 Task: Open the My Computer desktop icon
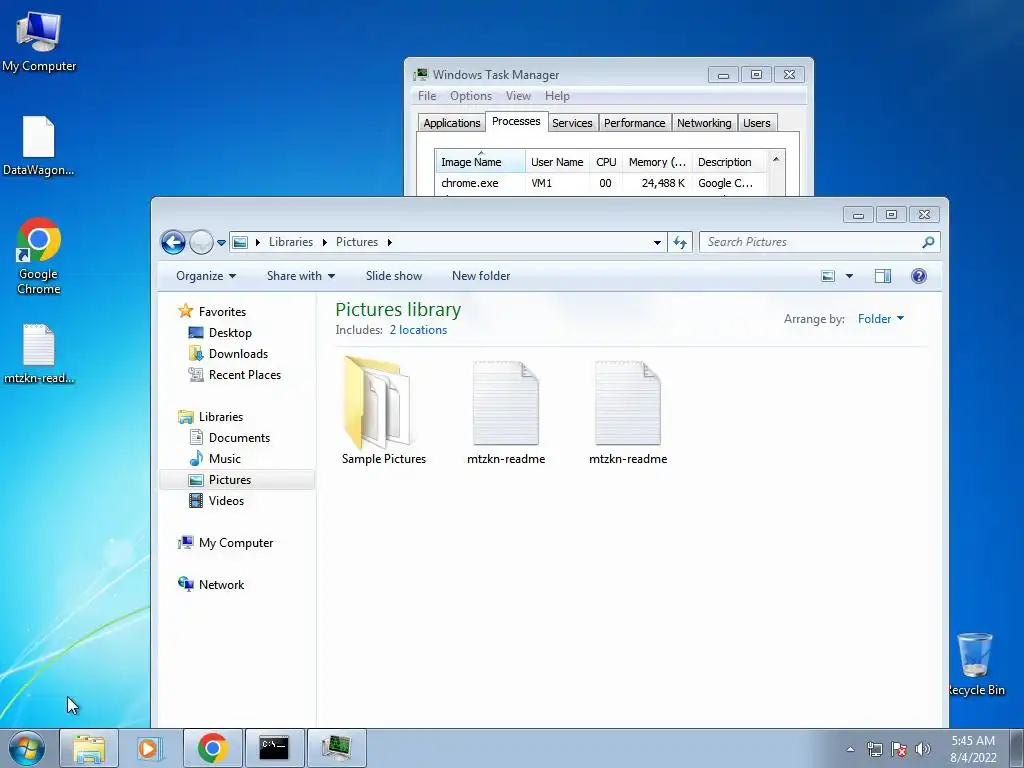pos(39,40)
